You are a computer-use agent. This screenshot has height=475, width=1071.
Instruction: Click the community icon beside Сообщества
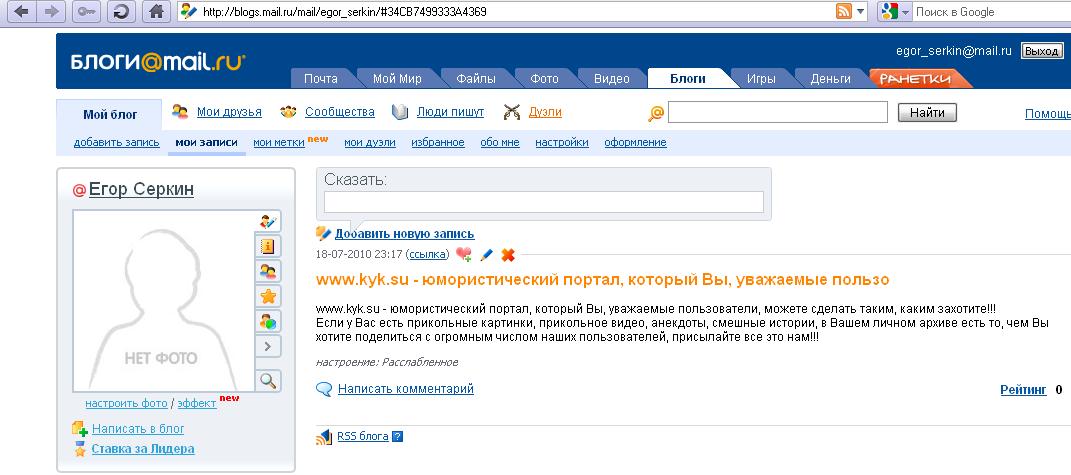click(x=288, y=112)
